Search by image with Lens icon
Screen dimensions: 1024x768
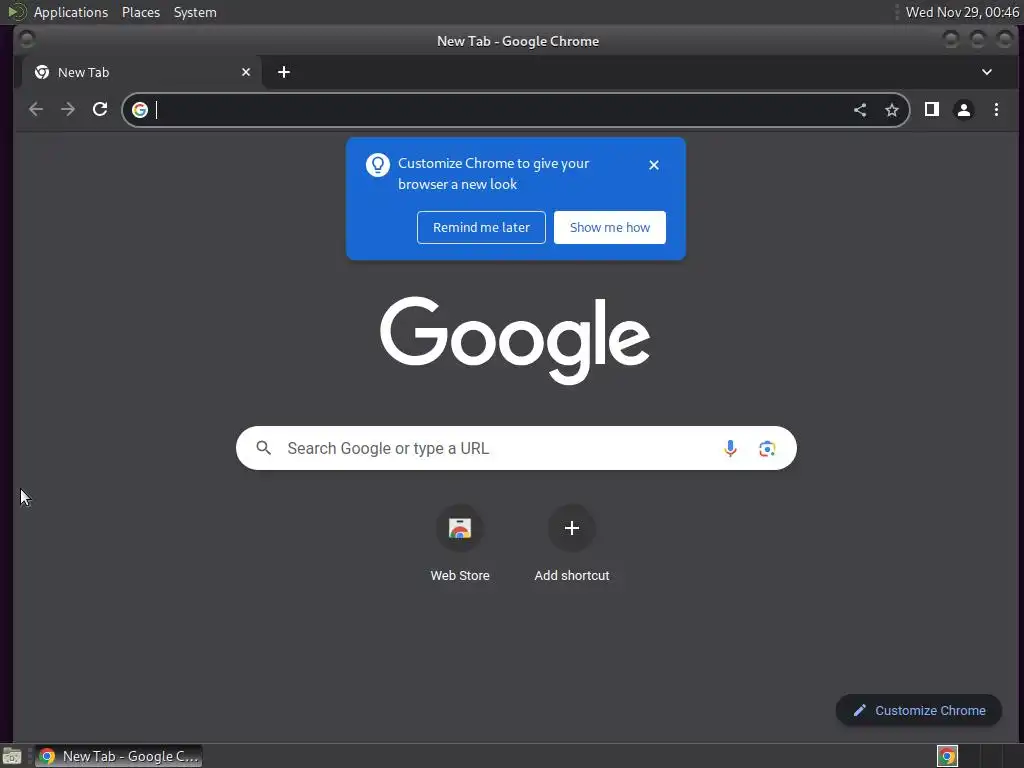(x=767, y=449)
